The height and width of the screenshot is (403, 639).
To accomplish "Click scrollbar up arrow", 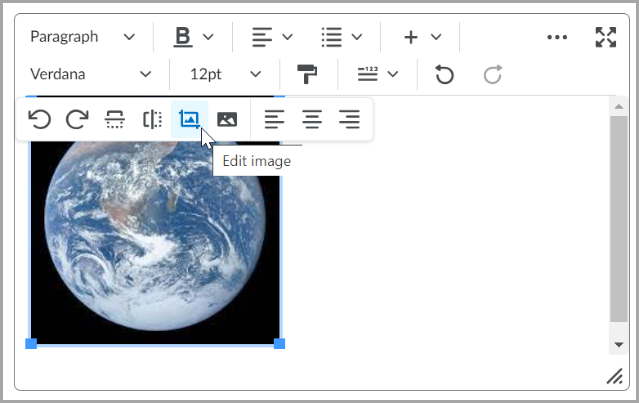I will [619, 107].
